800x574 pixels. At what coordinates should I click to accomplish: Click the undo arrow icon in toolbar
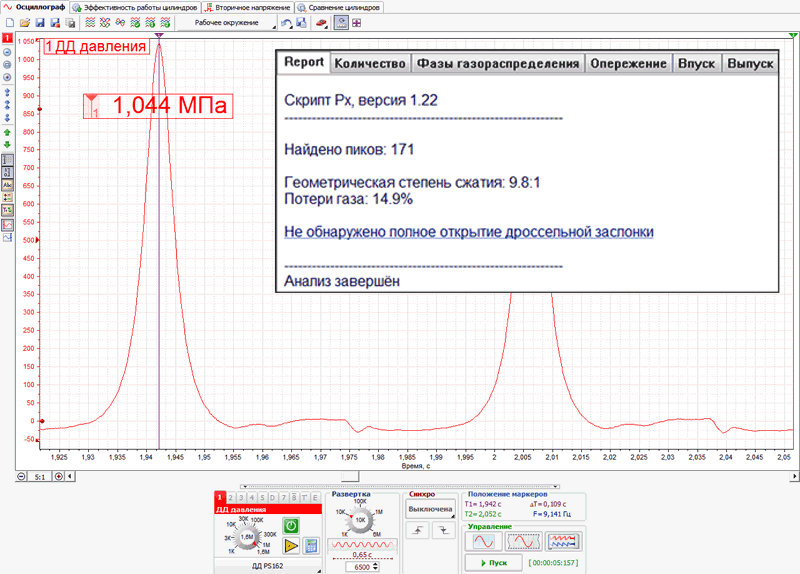(x=286, y=23)
